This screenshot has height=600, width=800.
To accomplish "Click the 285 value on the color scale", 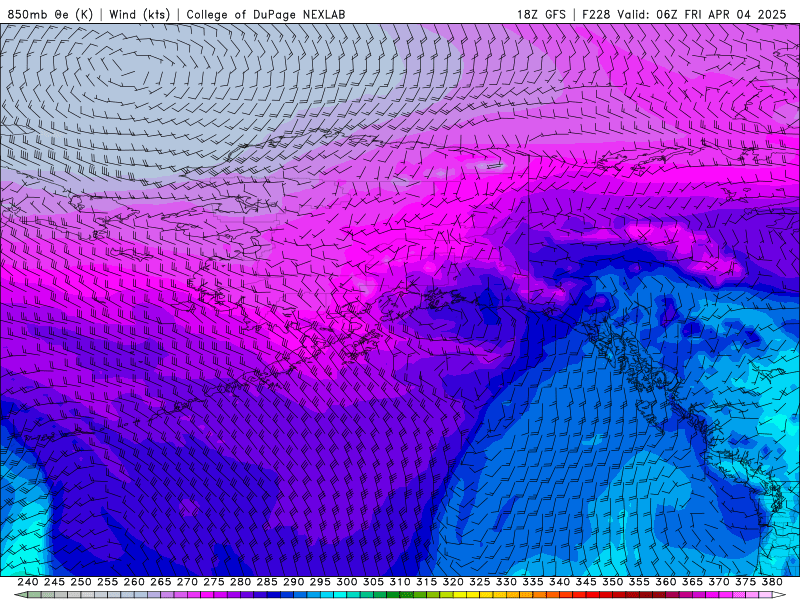I will pyautogui.click(x=267, y=582).
